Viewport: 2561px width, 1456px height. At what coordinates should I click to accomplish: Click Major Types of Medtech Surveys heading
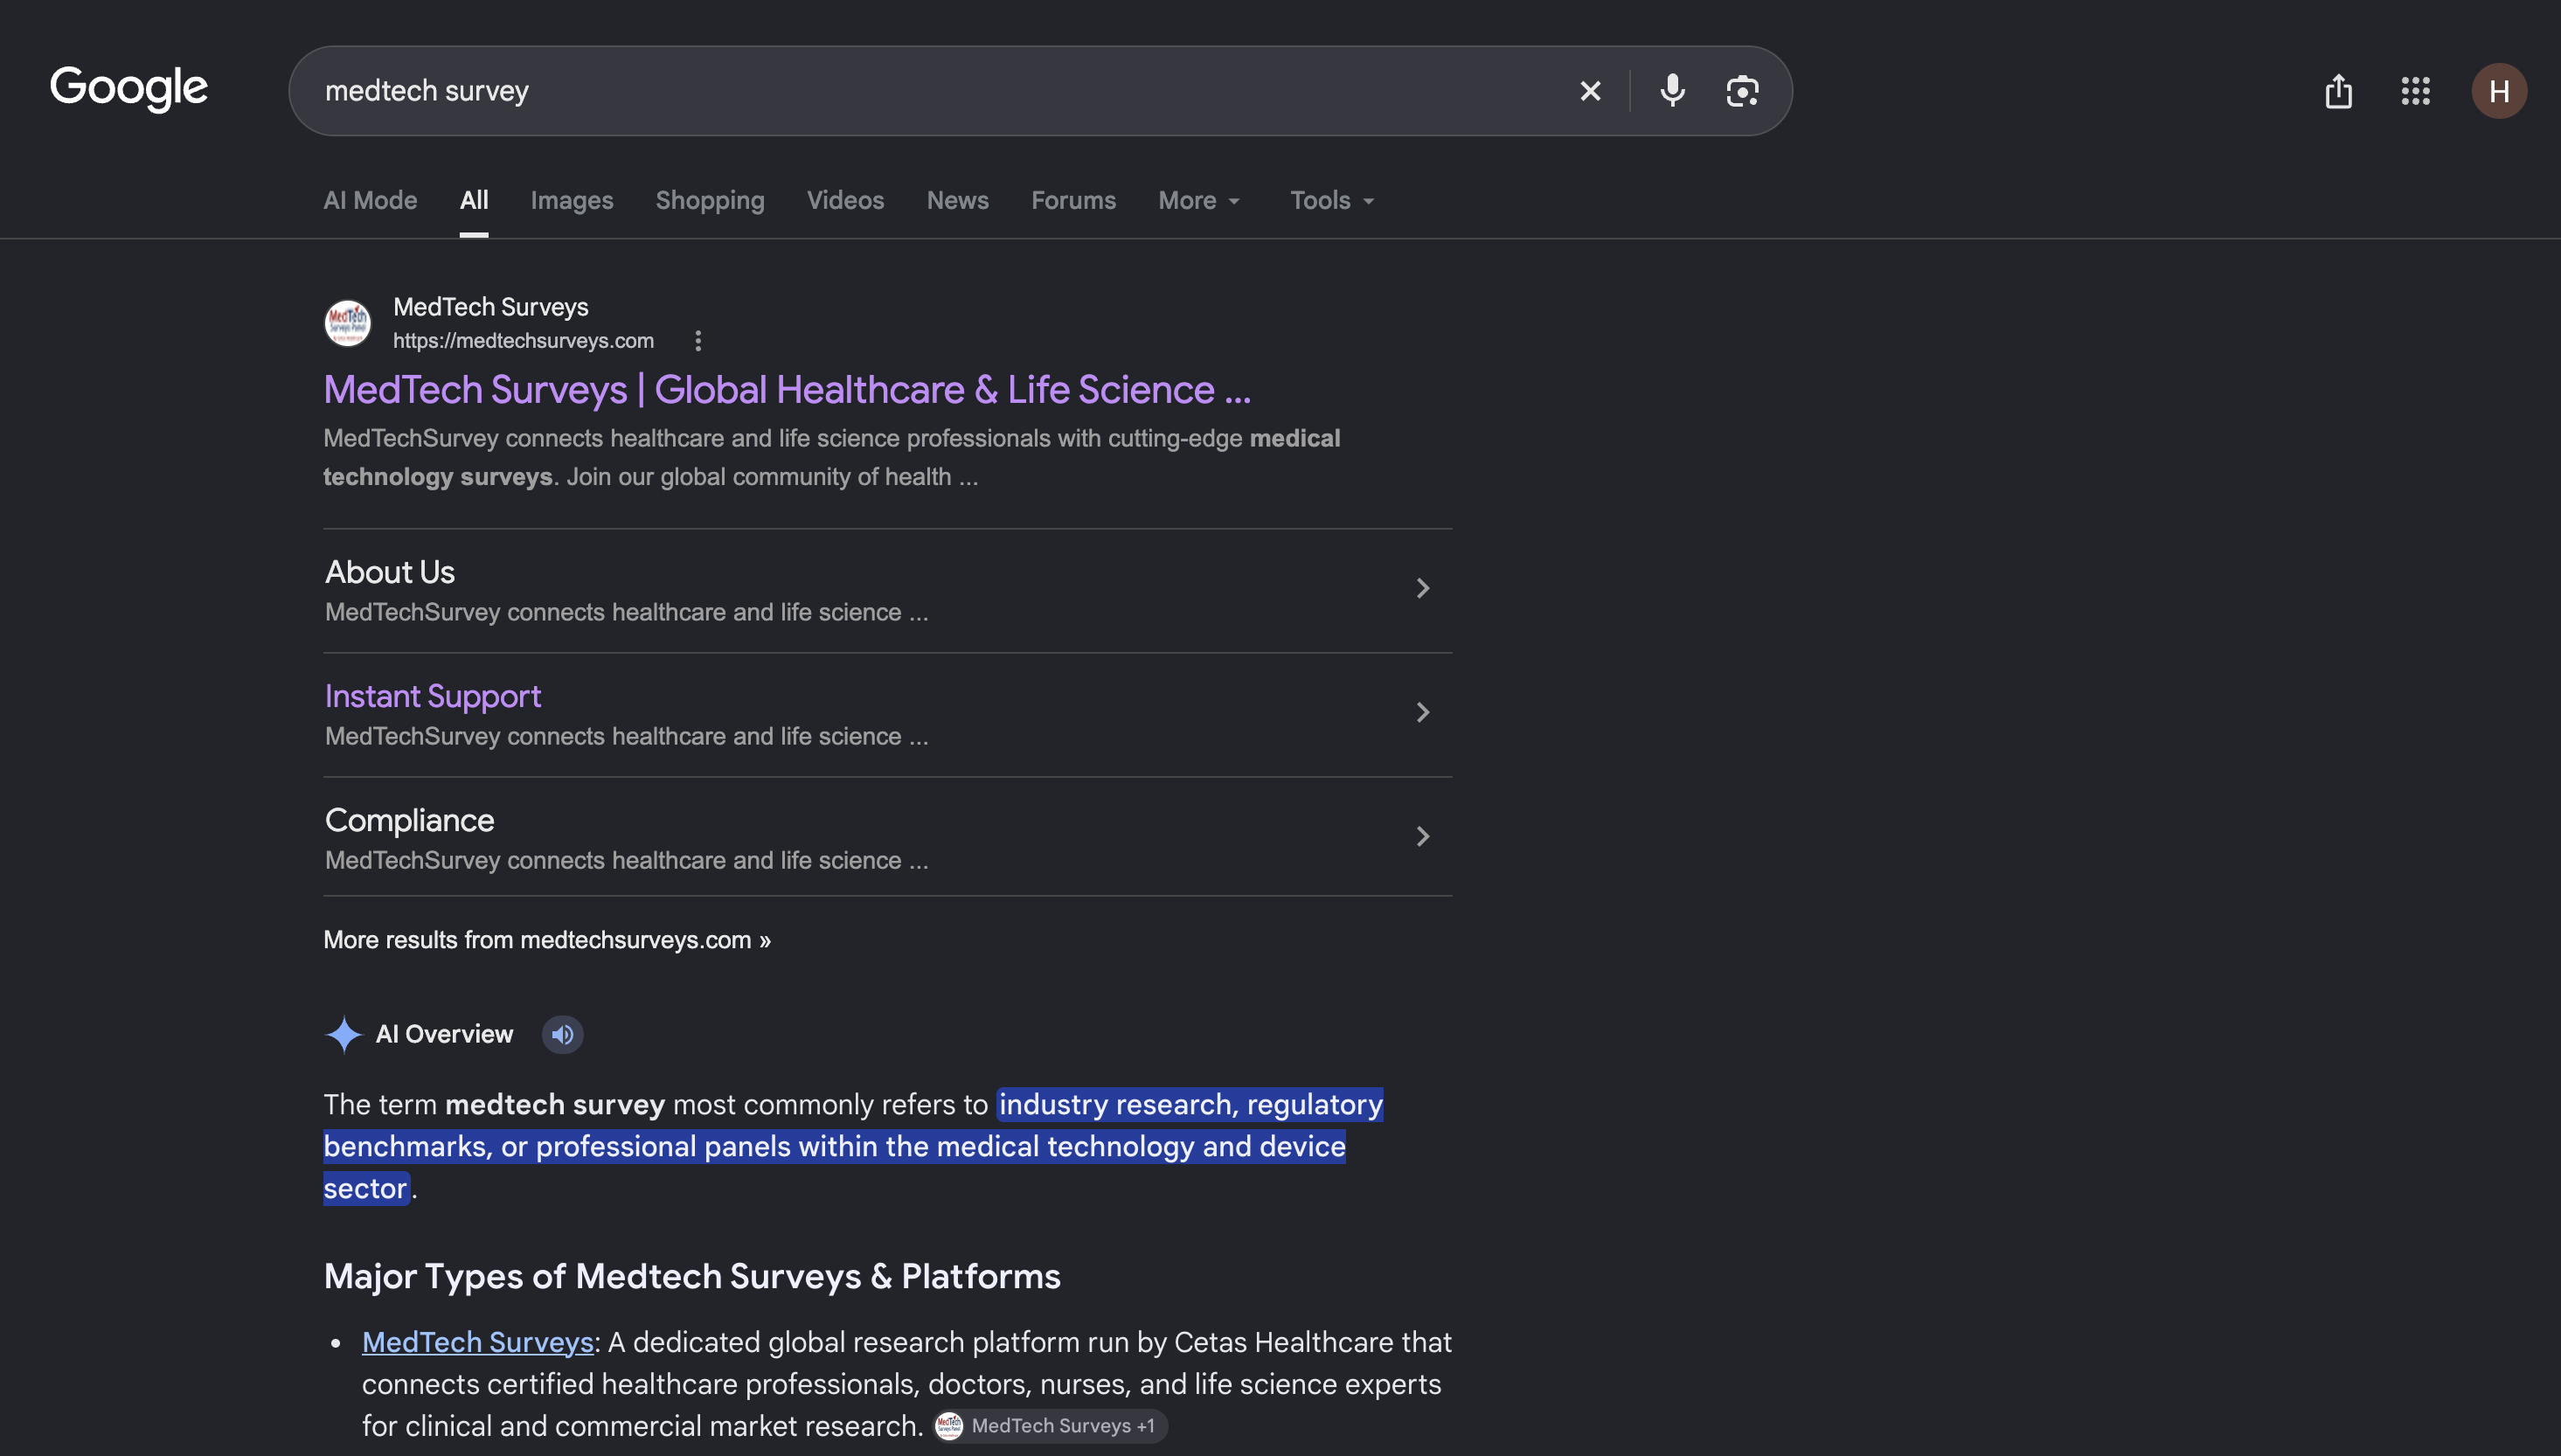692,1276
